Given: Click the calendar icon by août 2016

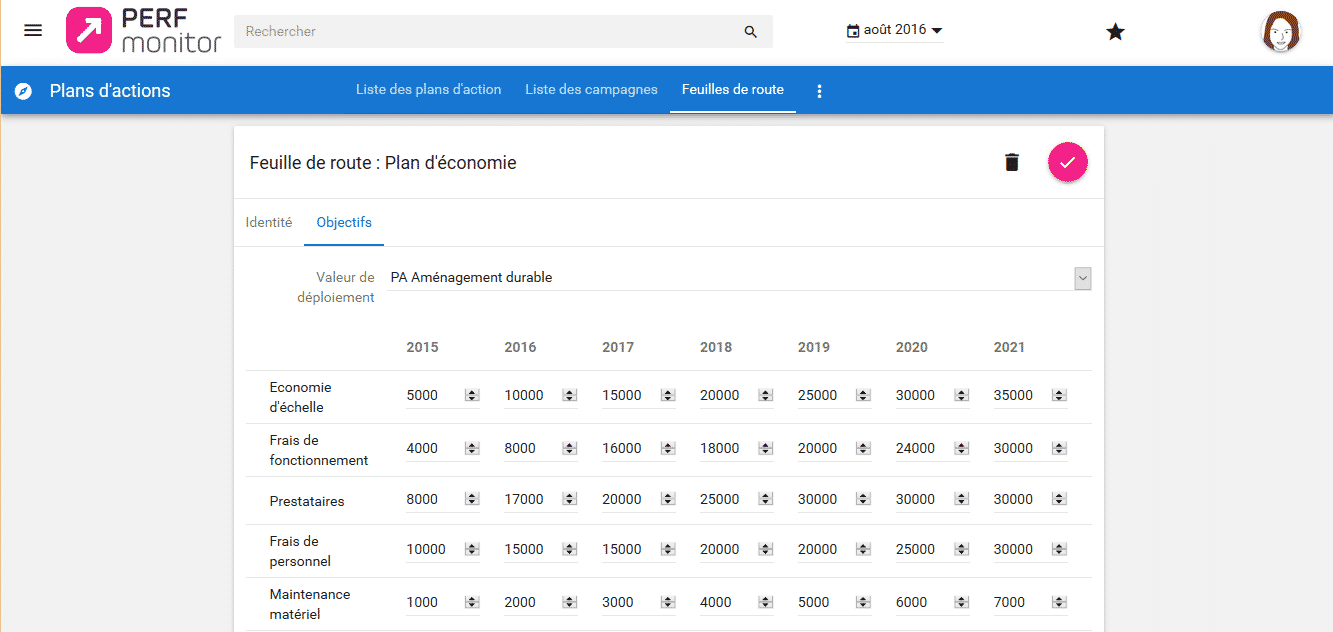Looking at the screenshot, I should click(852, 31).
